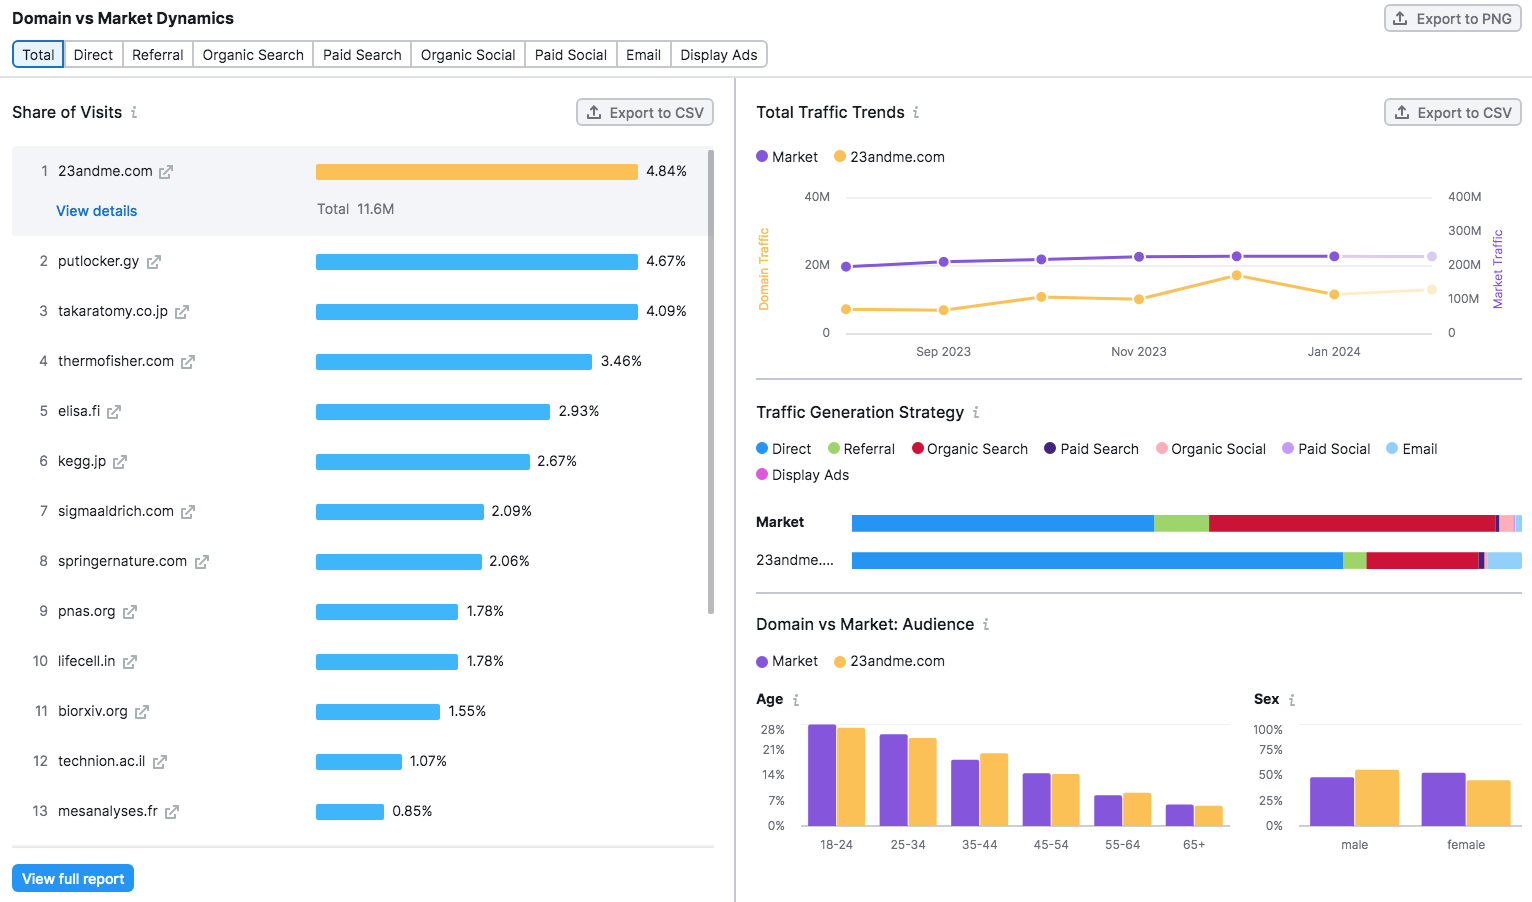Image resolution: width=1532 pixels, height=902 pixels.
Task: Toggle Referral in Traffic Generation legend
Action: (861, 449)
